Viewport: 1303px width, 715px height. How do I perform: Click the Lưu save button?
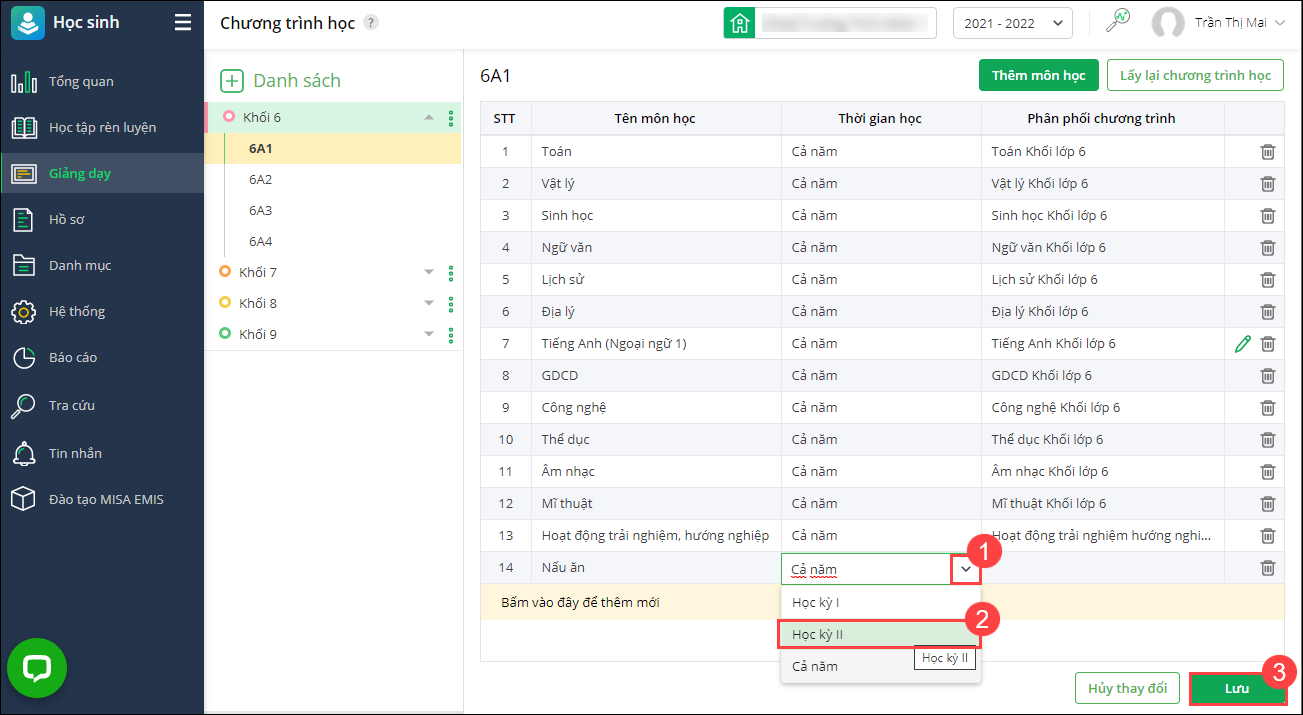(x=1237, y=689)
